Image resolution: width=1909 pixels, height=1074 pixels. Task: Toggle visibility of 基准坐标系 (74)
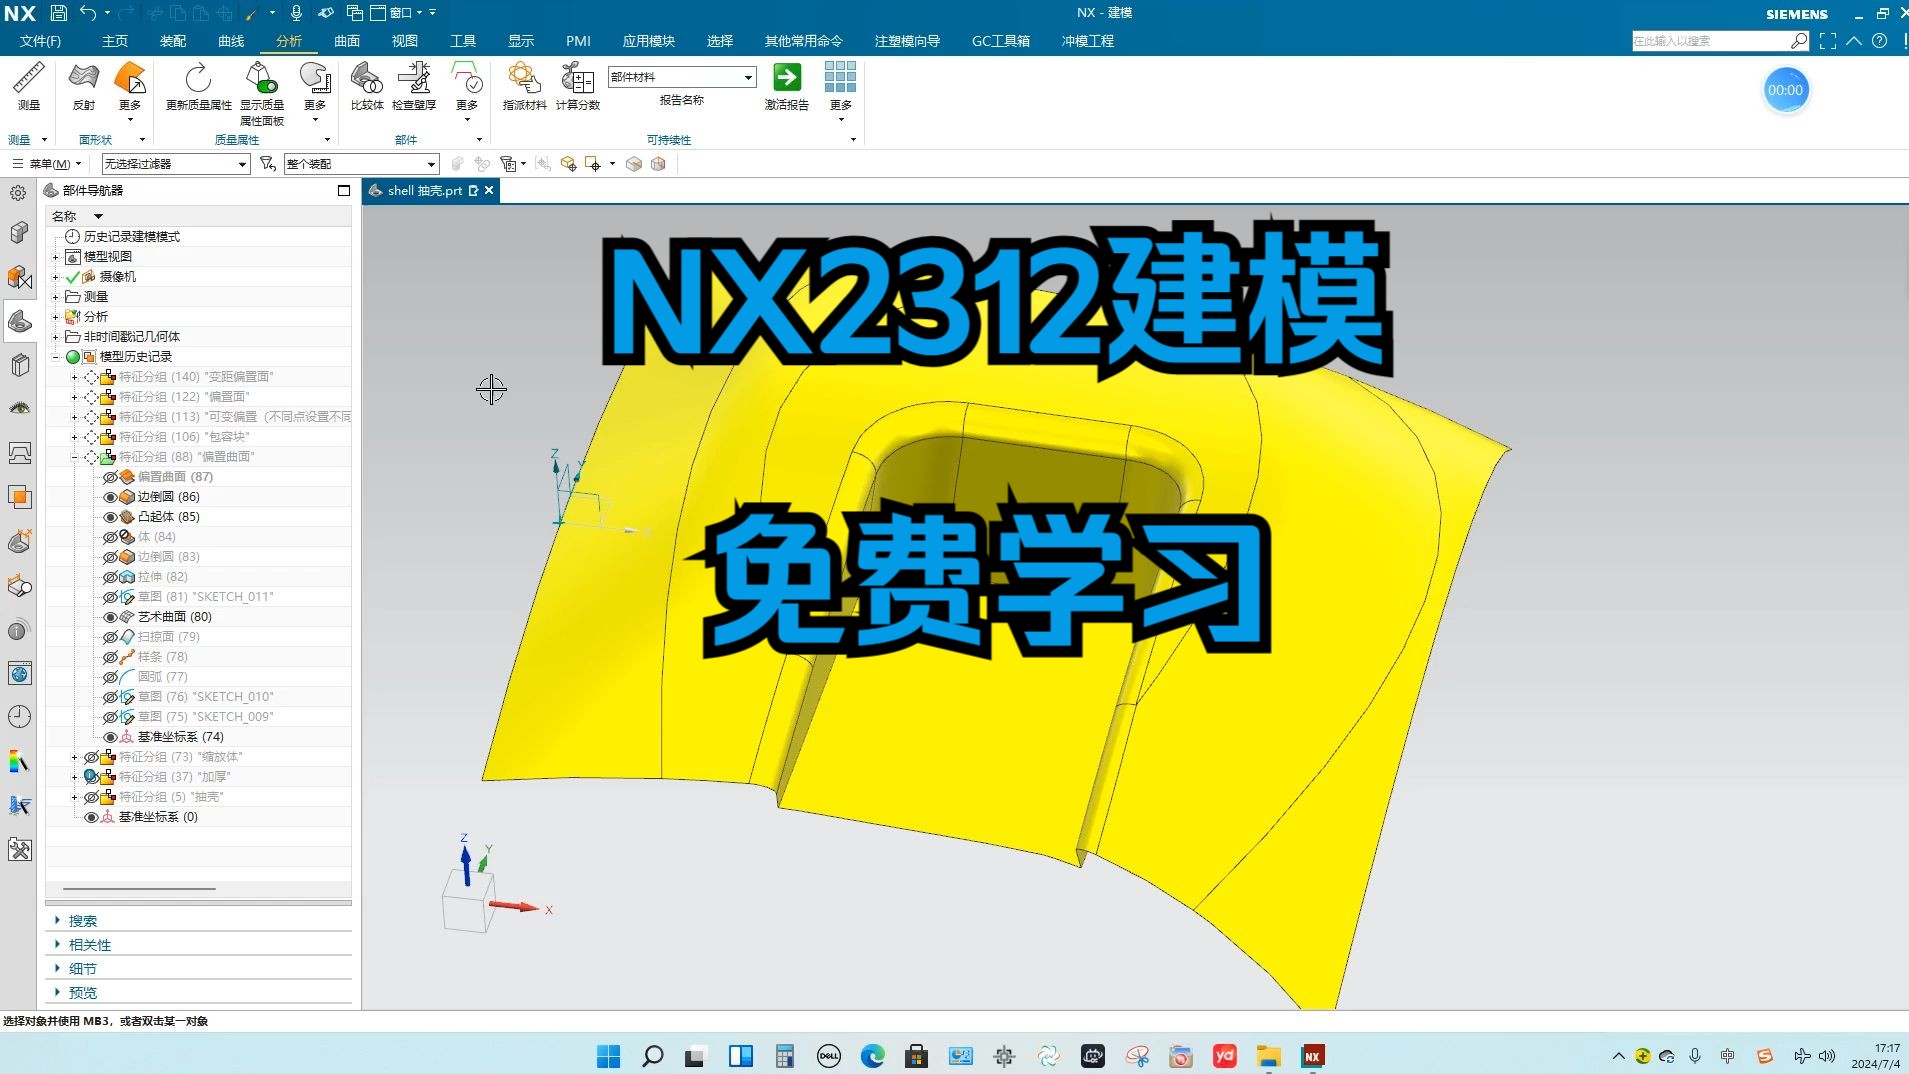click(110, 737)
